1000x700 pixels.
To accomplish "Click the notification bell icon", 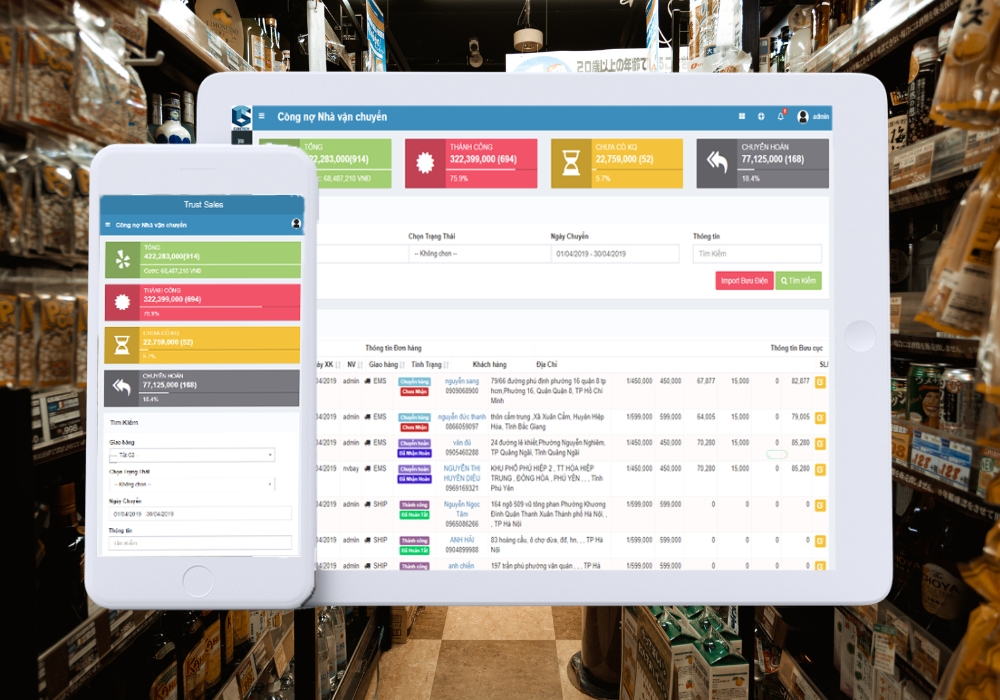I will [x=780, y=116].
